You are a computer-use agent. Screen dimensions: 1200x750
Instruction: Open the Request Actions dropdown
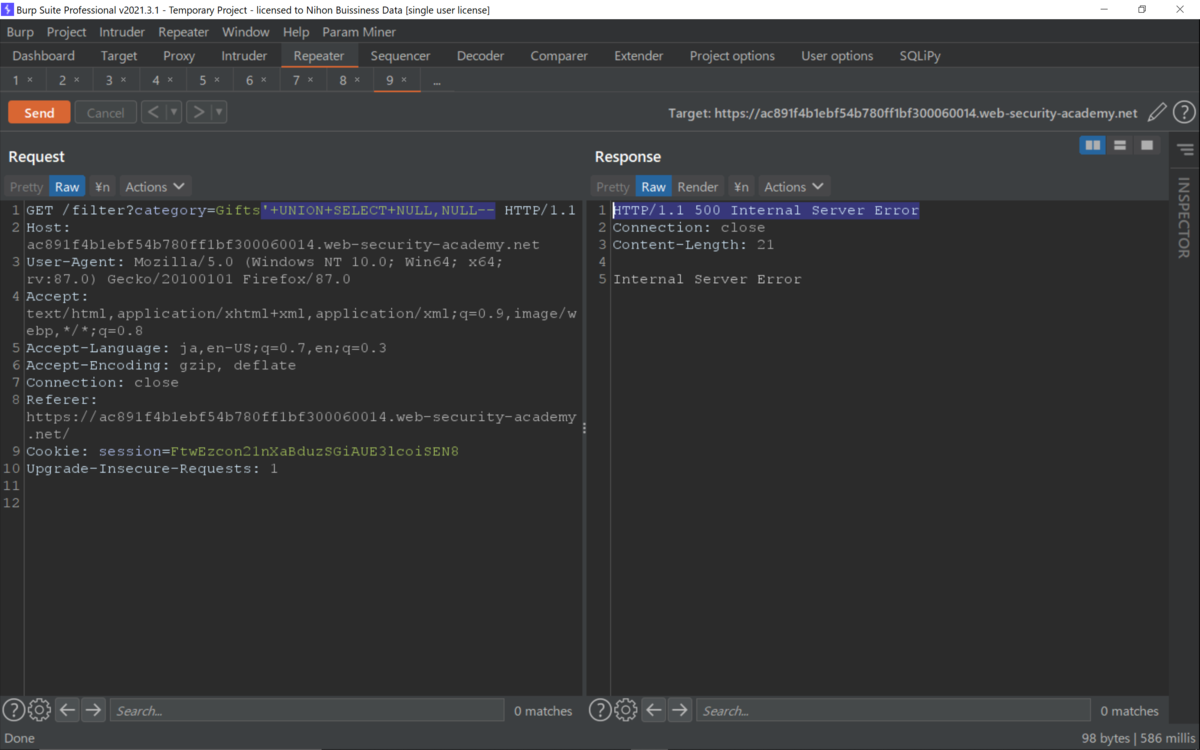(155, 187)
